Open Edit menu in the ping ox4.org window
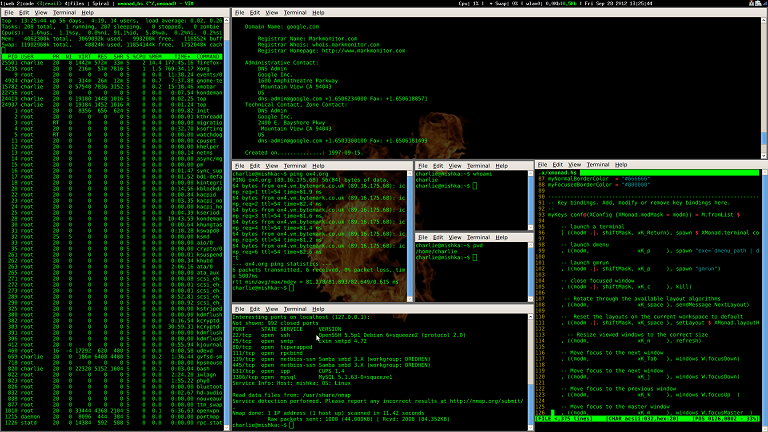Image resolution: width=768 pixels, height=432 pixels. (x=255, y=166)
